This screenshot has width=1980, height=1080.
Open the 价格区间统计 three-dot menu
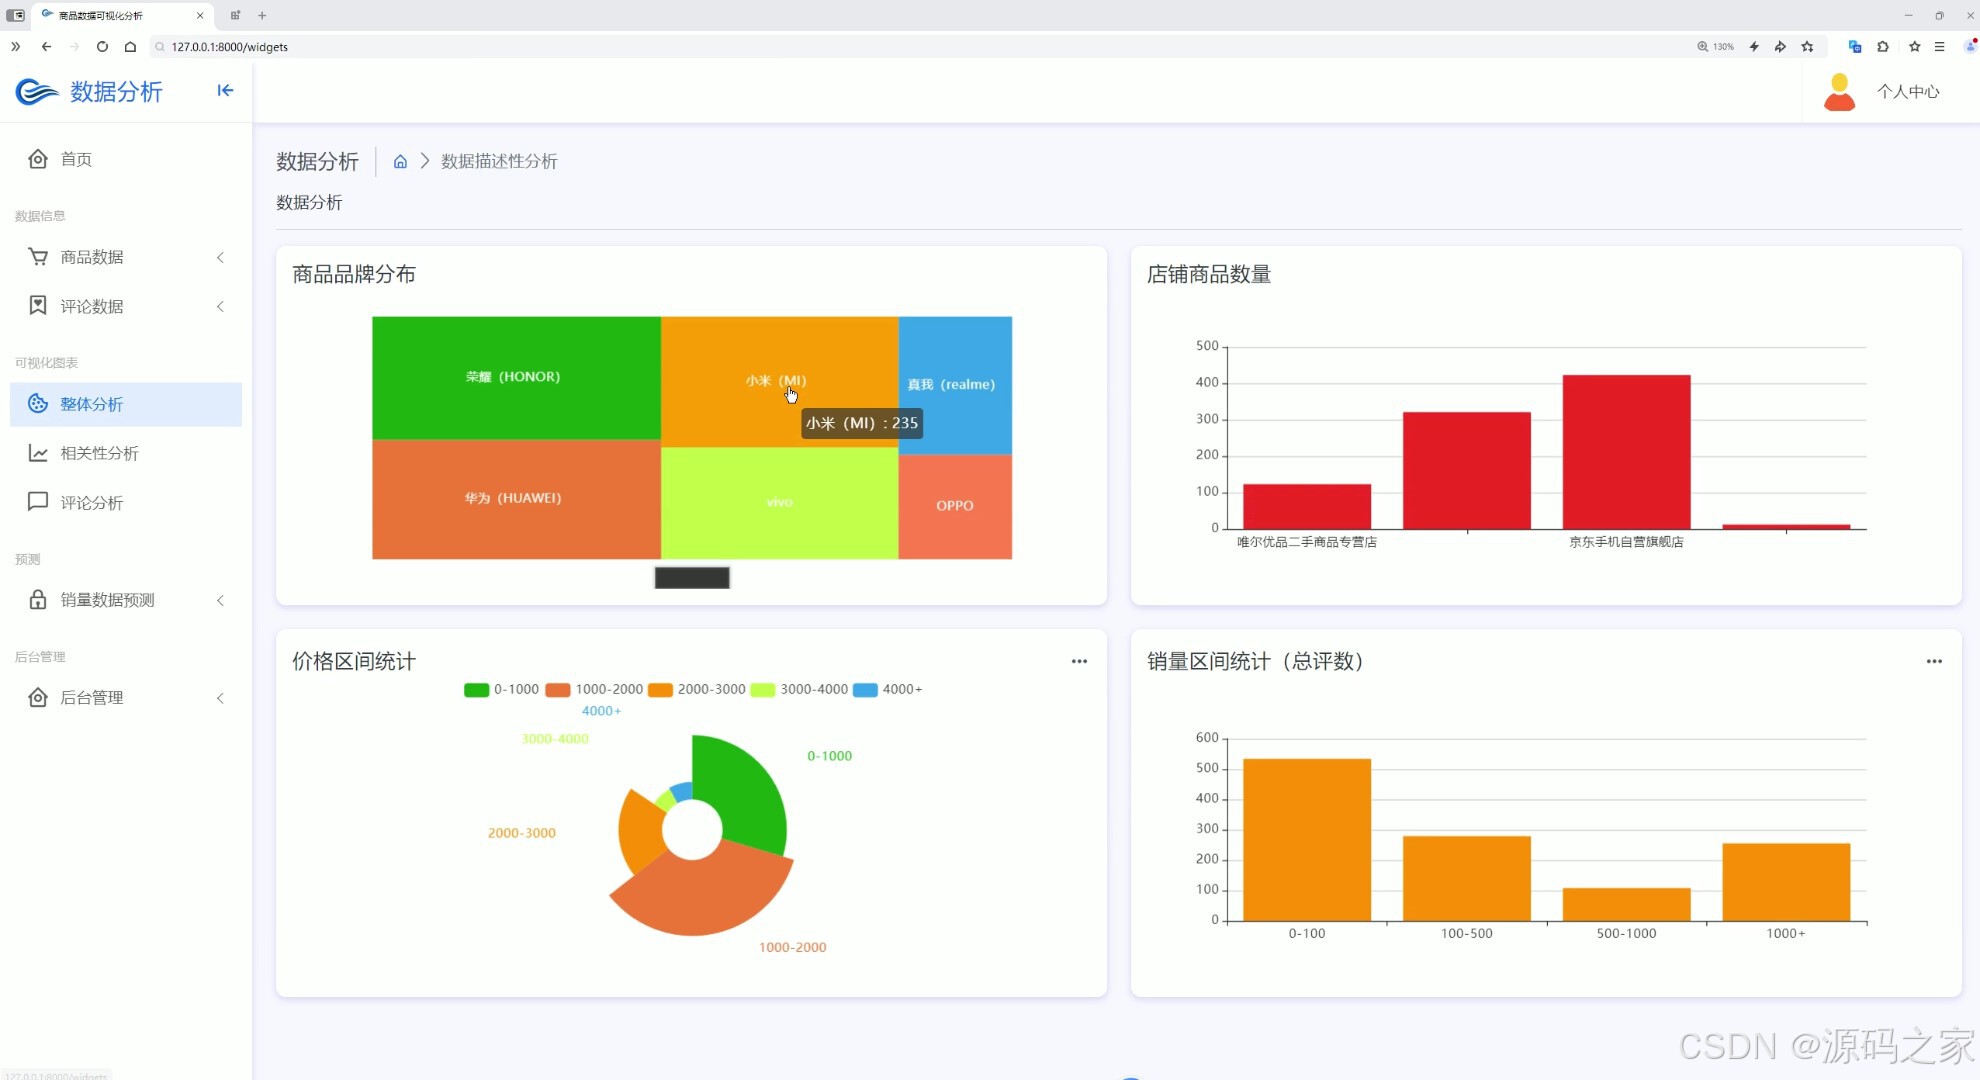(1079, 661)
